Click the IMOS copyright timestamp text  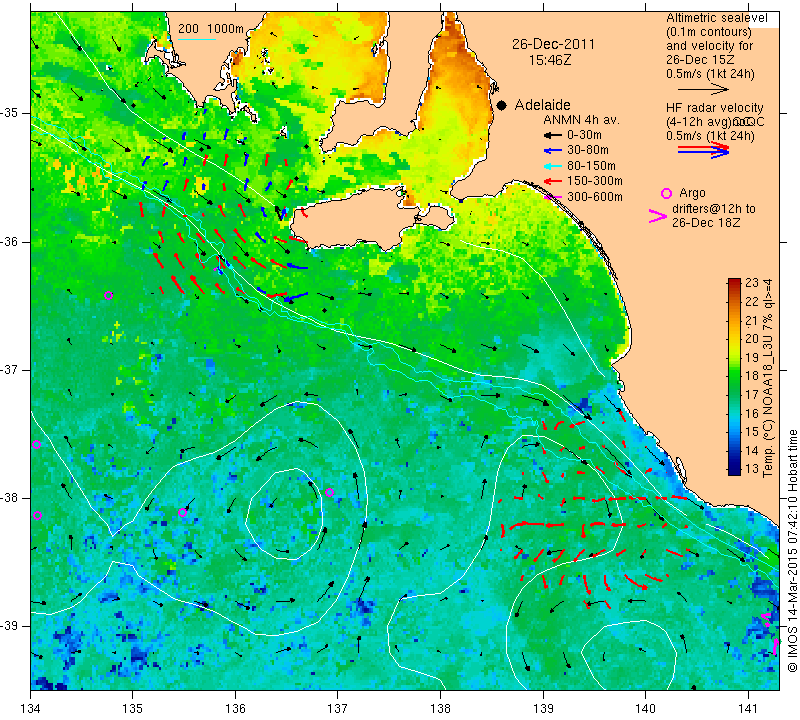(x=792, y=550)
